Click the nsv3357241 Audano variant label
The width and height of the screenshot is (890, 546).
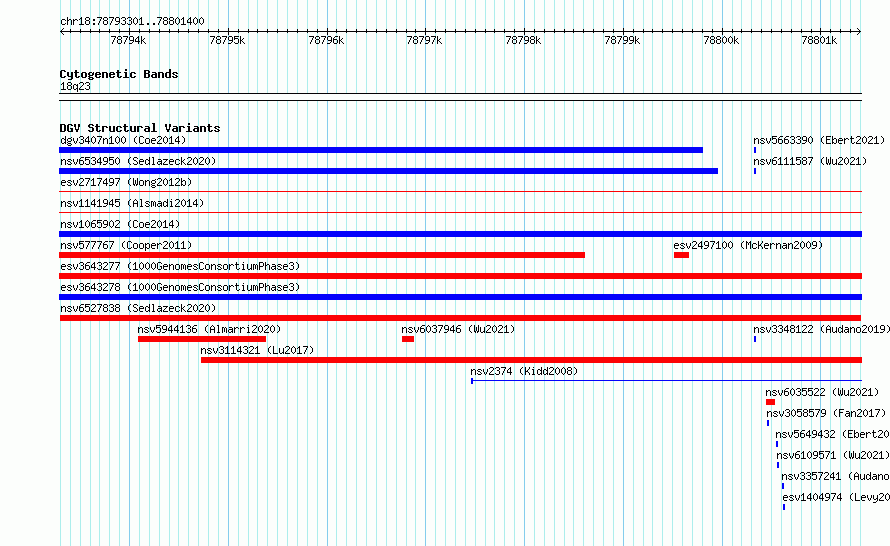(835, 476)
